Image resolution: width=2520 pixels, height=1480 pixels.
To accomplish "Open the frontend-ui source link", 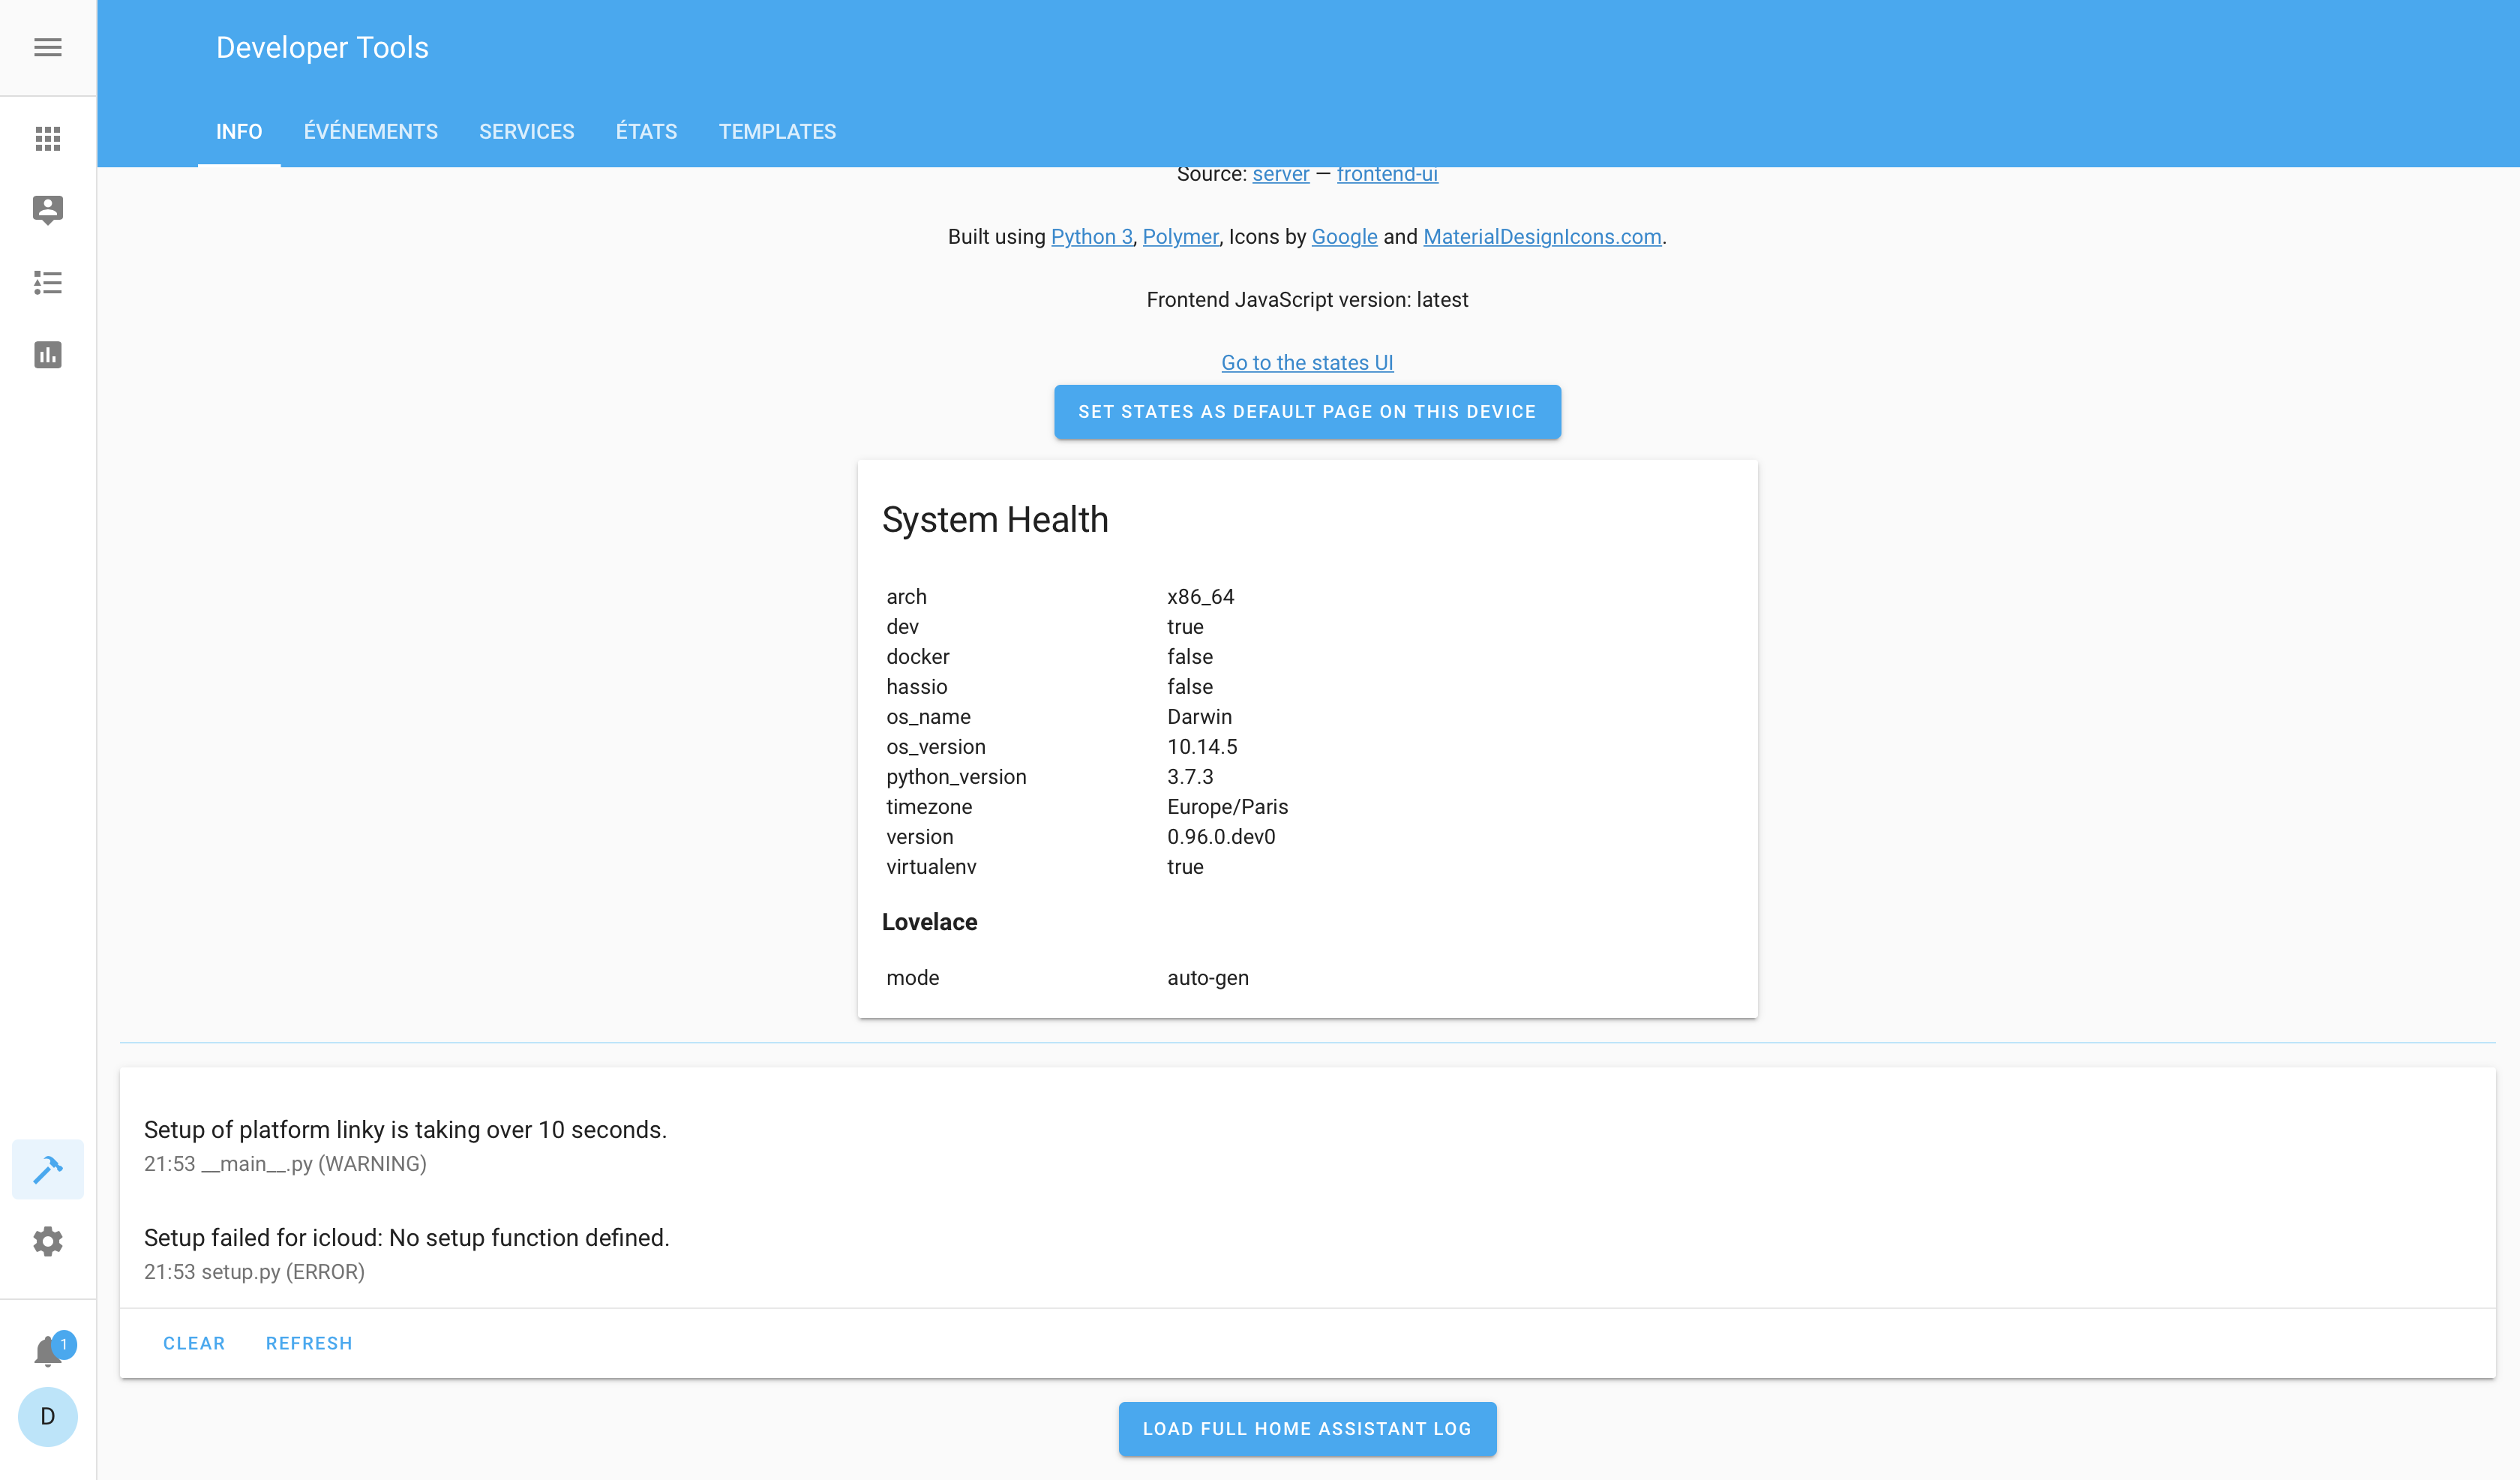I will point(1387,173).
